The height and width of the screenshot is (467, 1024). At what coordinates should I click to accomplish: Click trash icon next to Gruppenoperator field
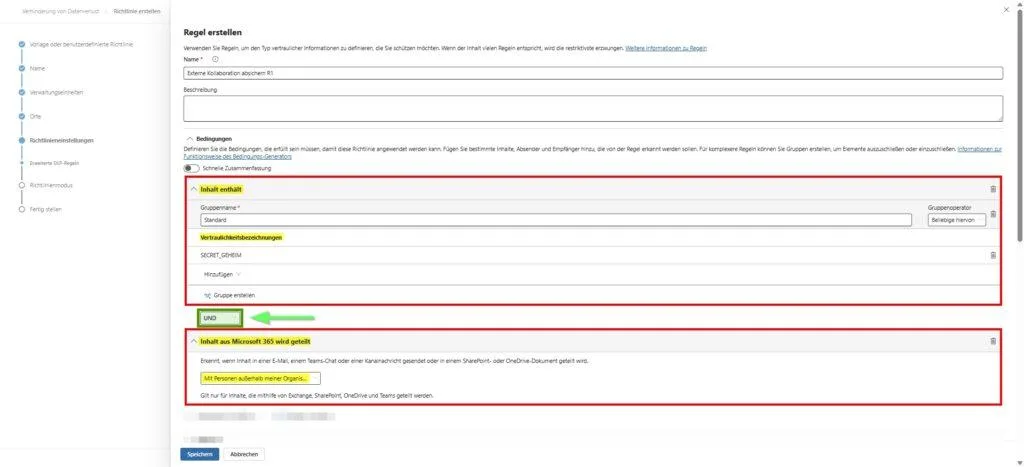[x=992, y=214]
